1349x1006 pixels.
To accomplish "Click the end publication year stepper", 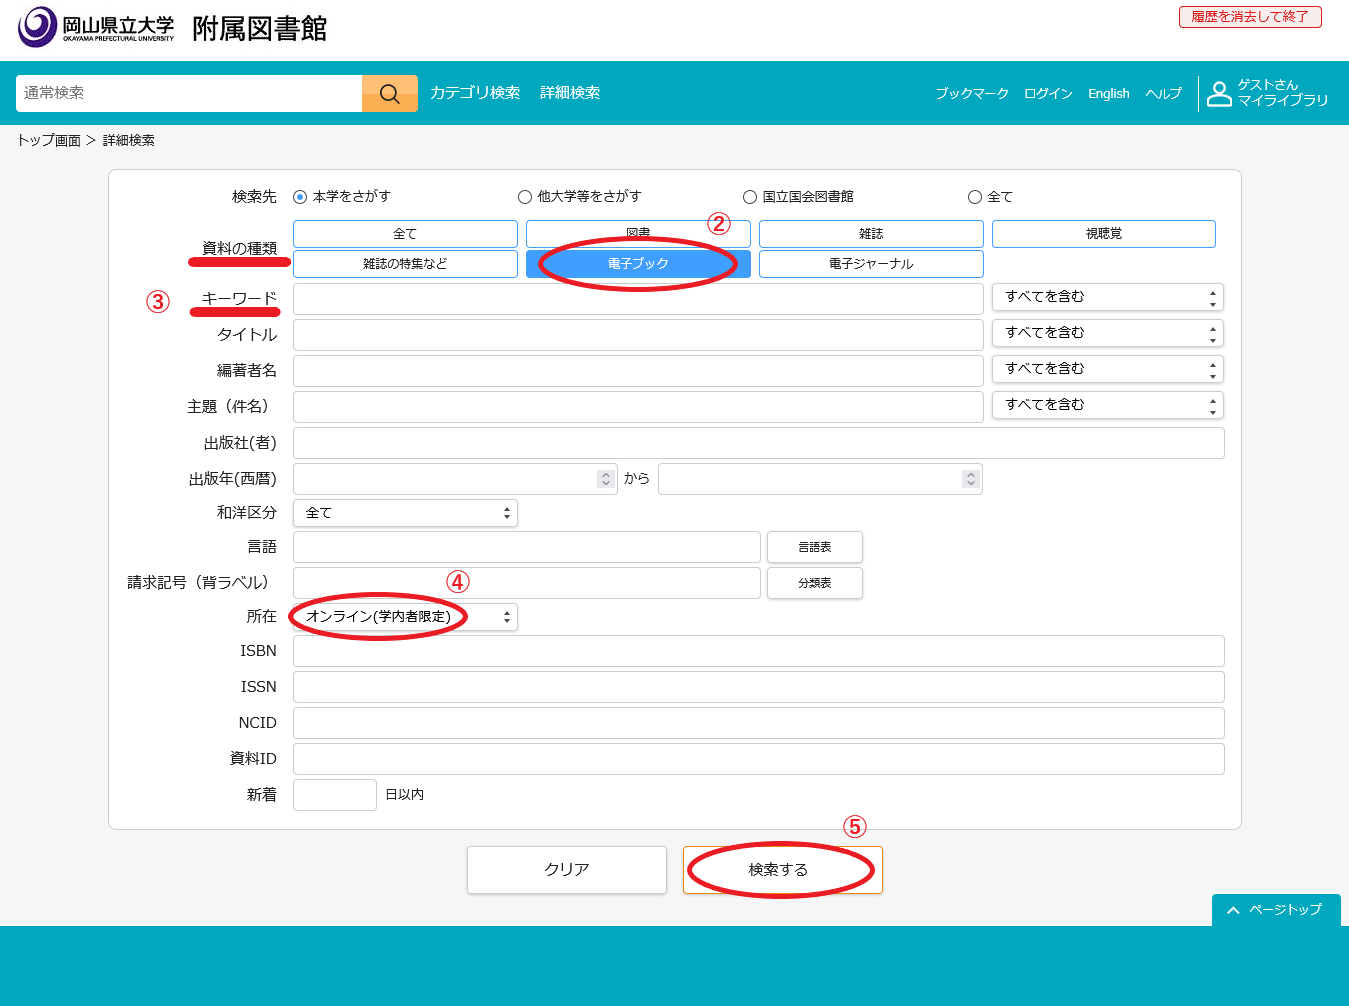I will (970, 479).
